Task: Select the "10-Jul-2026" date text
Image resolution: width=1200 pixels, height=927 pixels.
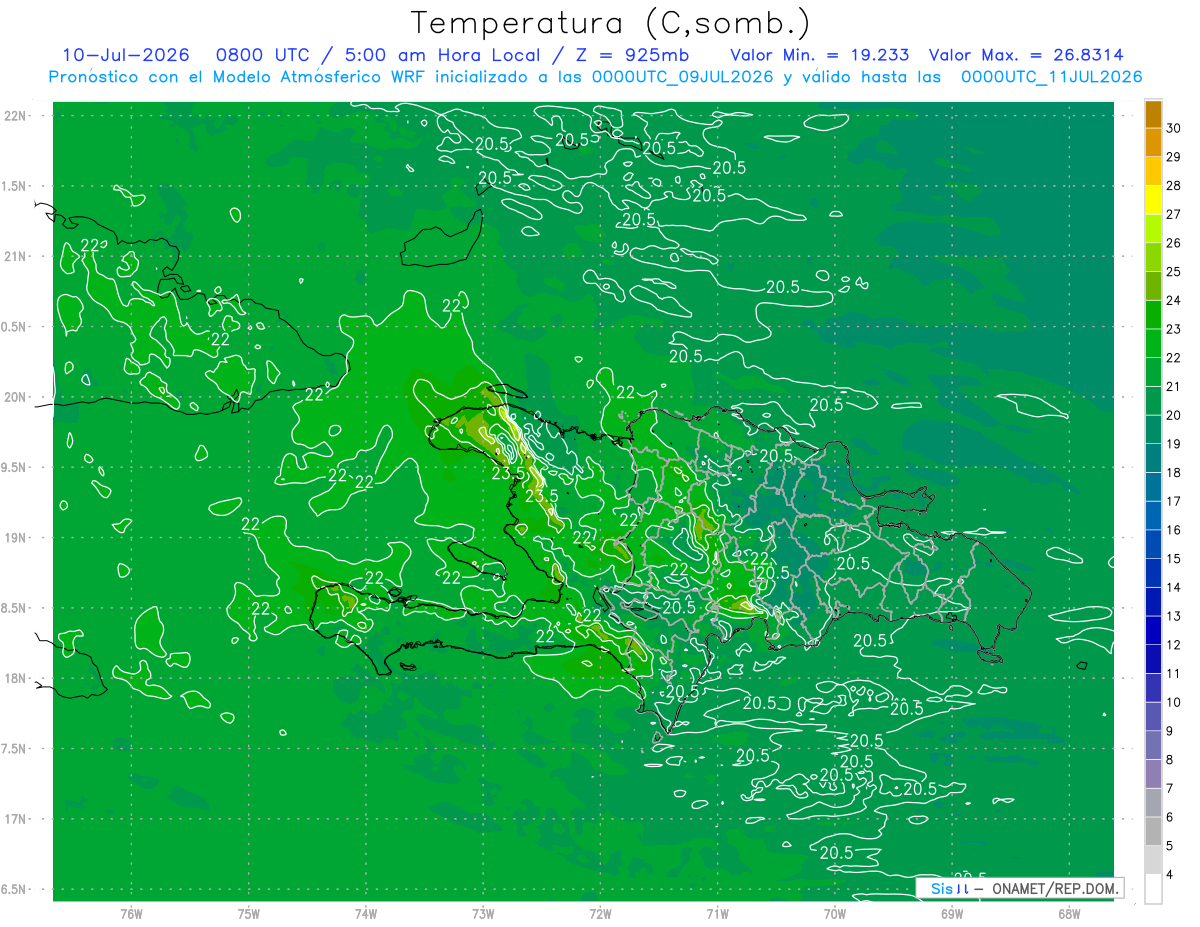Action: pyautogui.click(x=125, y=55)
